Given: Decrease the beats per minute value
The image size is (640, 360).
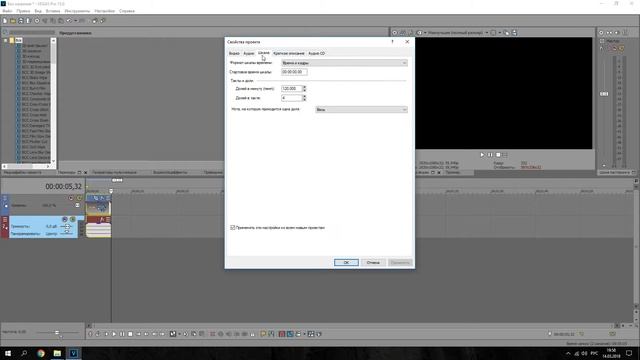Looking at the screenshot, I should tap(304, 90).
